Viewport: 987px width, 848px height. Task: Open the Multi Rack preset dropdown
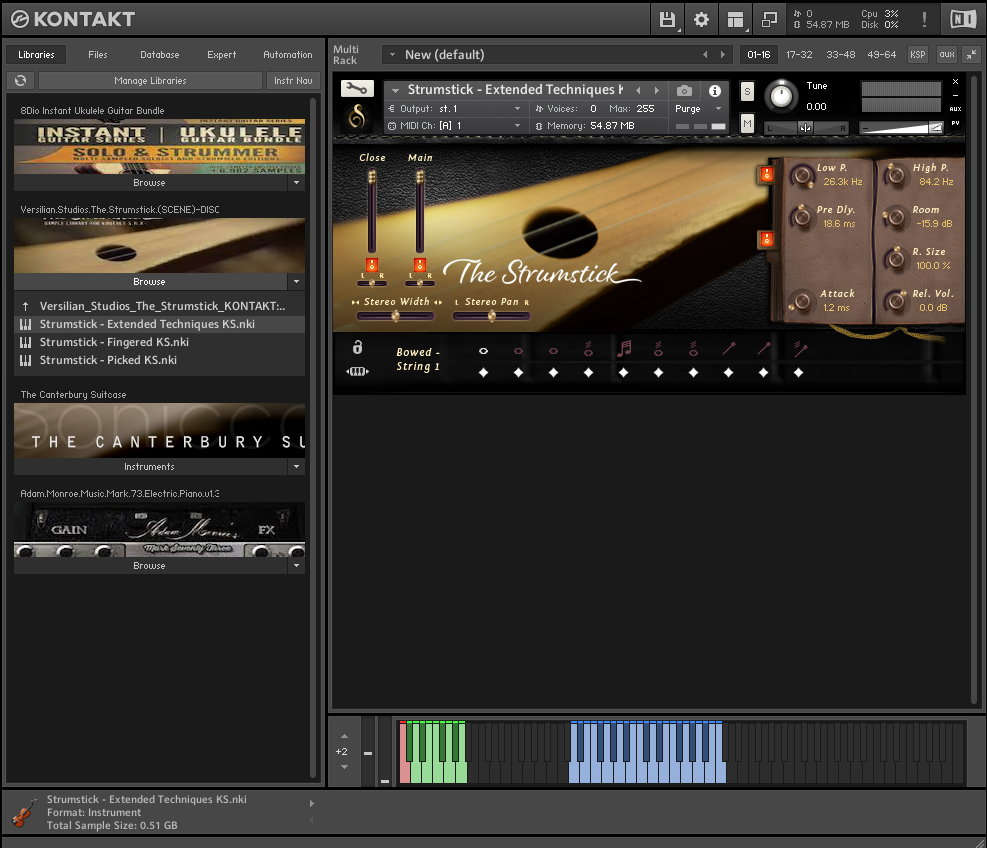coord(392,55)
